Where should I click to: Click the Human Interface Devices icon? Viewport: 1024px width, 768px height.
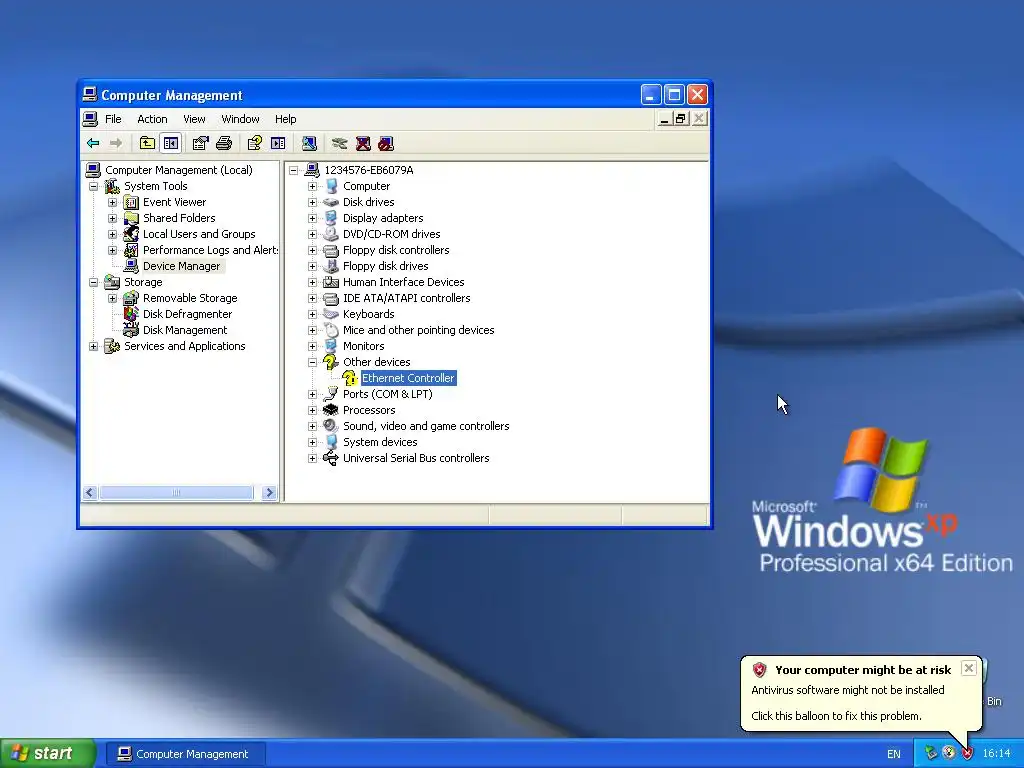coord(331,282)
